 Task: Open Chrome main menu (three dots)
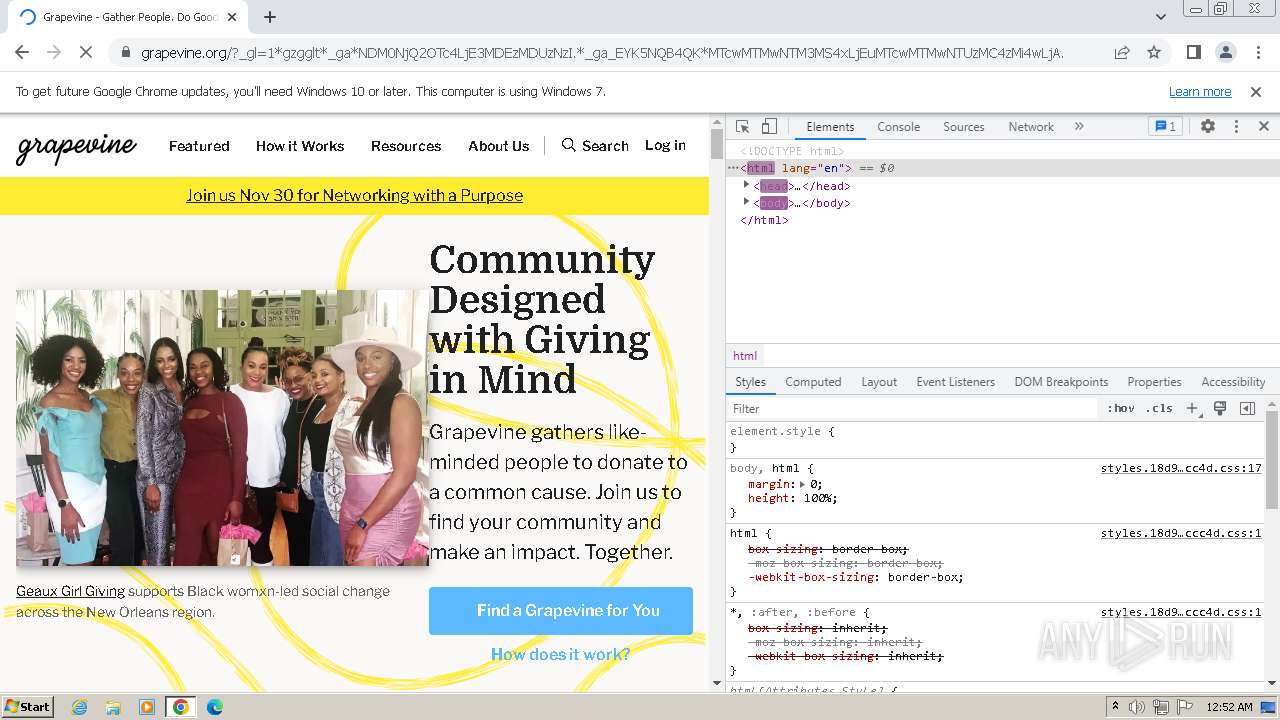(x=1258, y=52)
